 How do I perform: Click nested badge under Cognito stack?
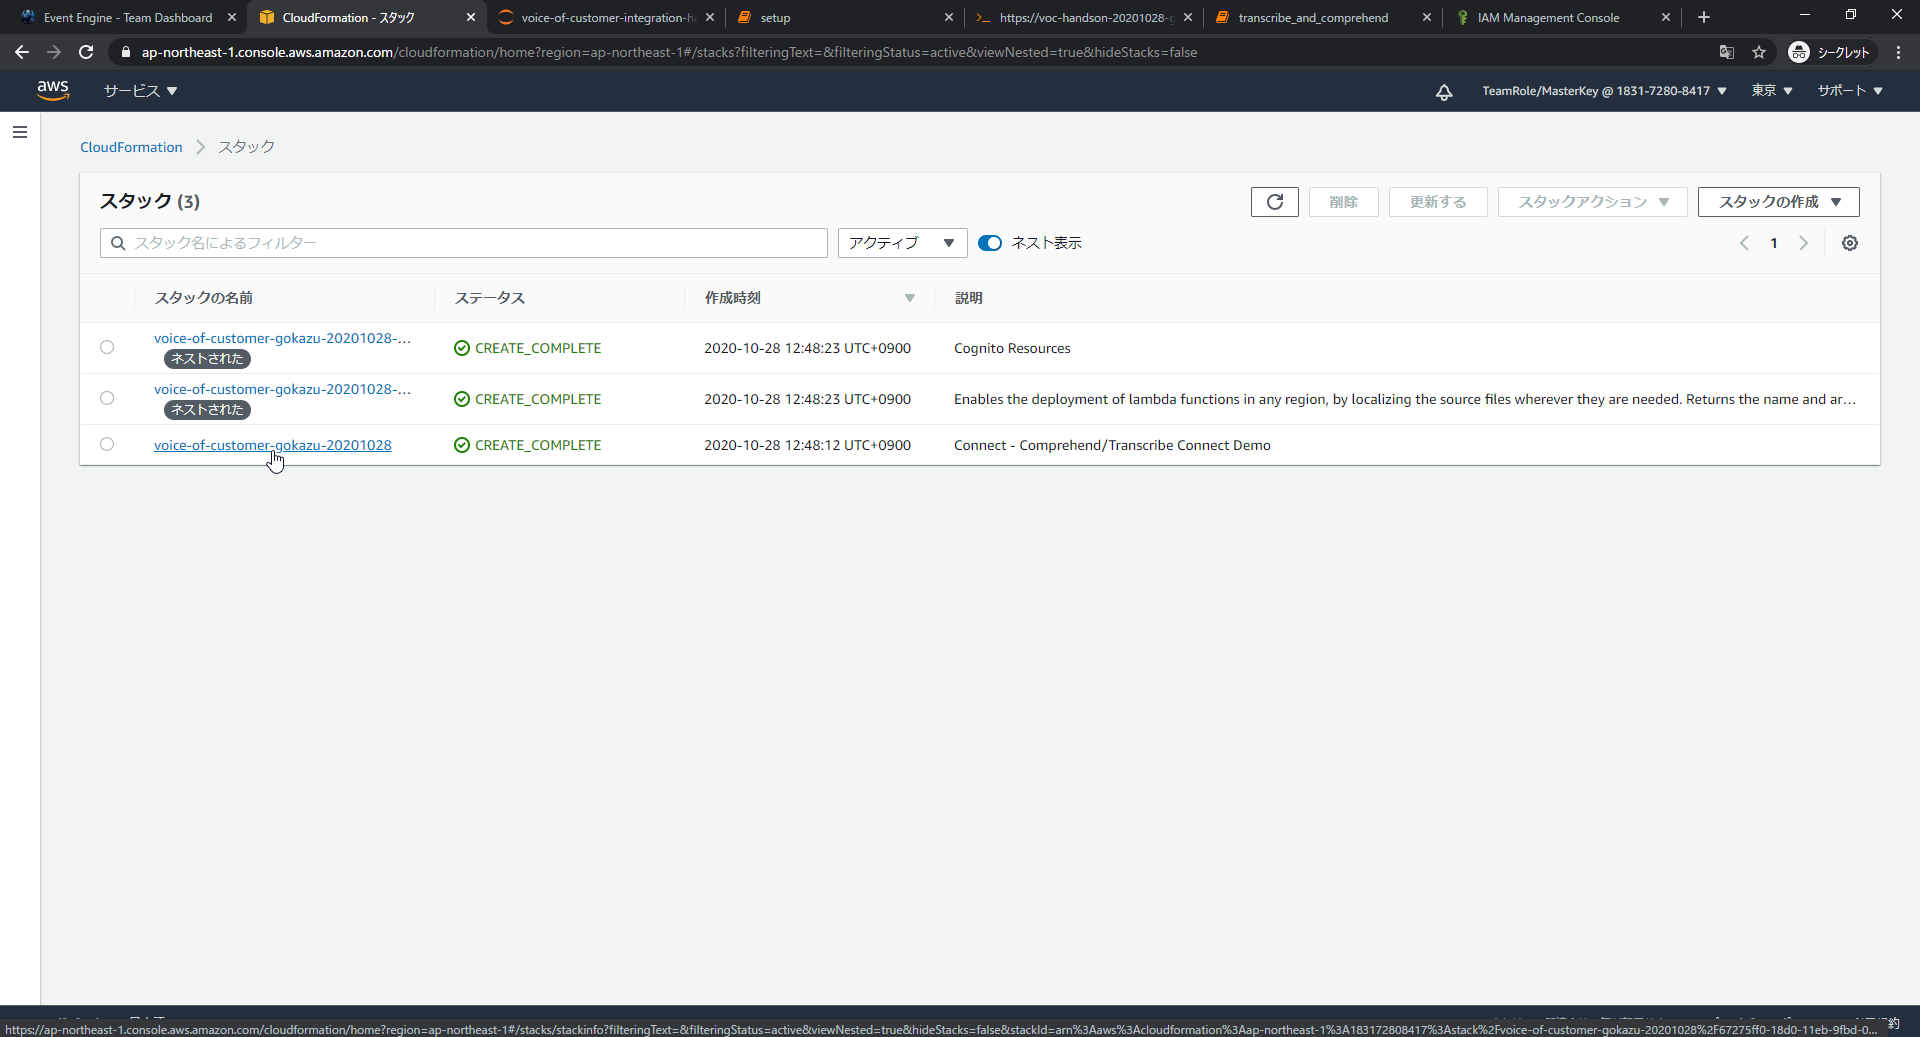[x=207, y=359]
